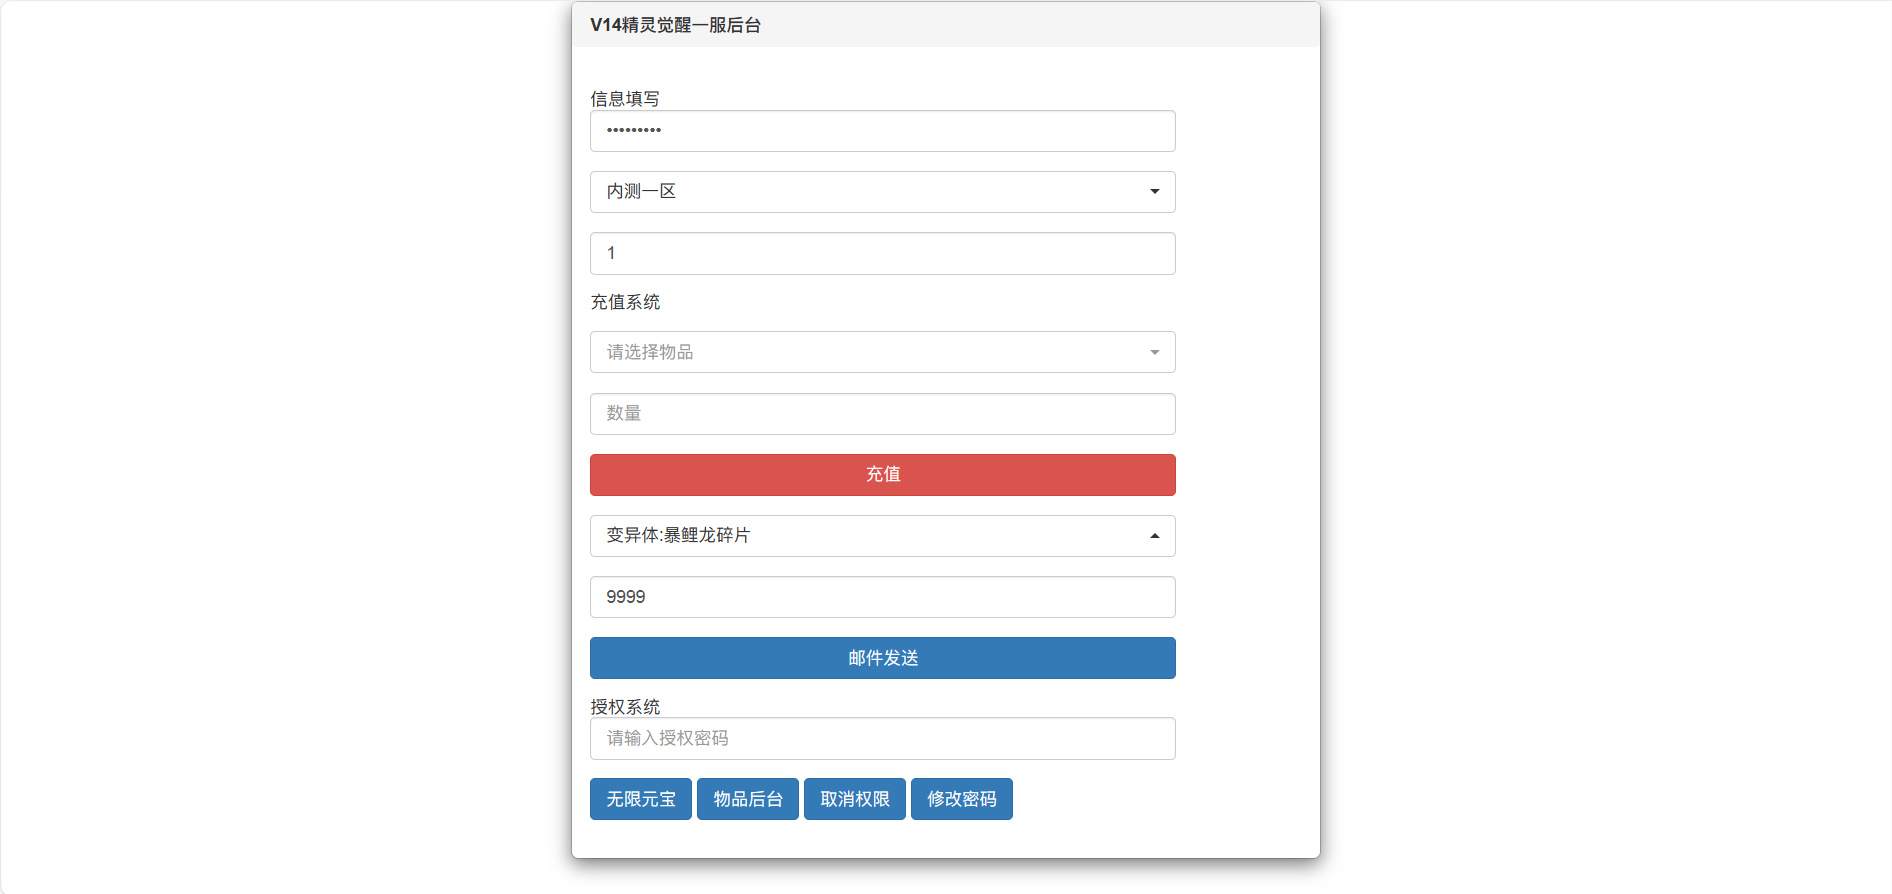Focus the masked password field under 信息填写
The width and height of the screenshot is (1892, 894).
(882, 131)
